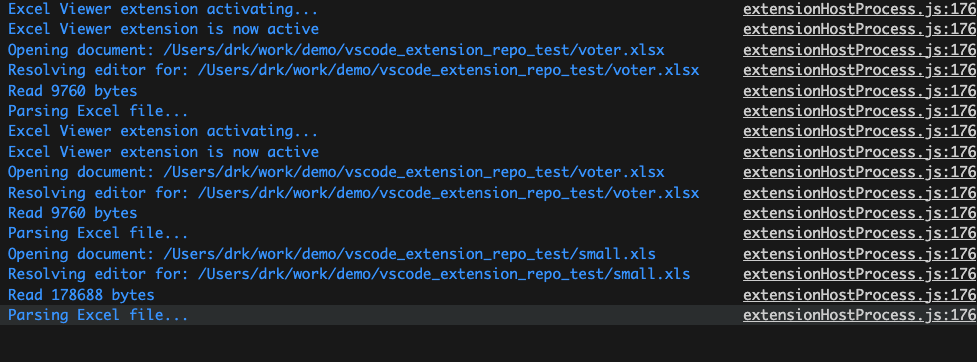Select first 'Excel Viewer extension activating...' message
Screen dimensions: 977x362
[163, 9]
